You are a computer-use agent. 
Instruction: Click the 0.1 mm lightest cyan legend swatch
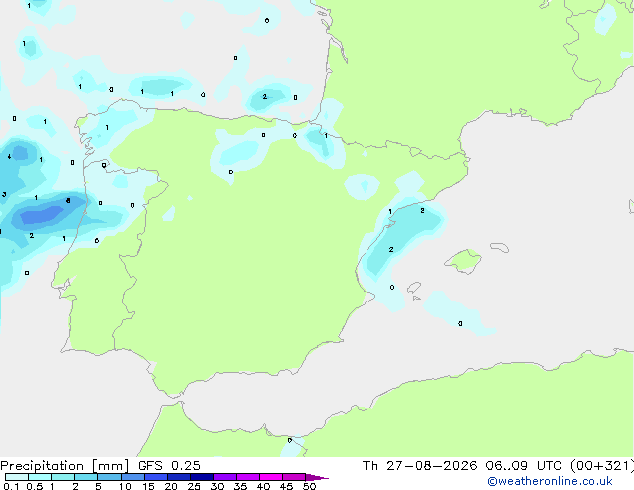pyautogui.click(x=17, y=477)
